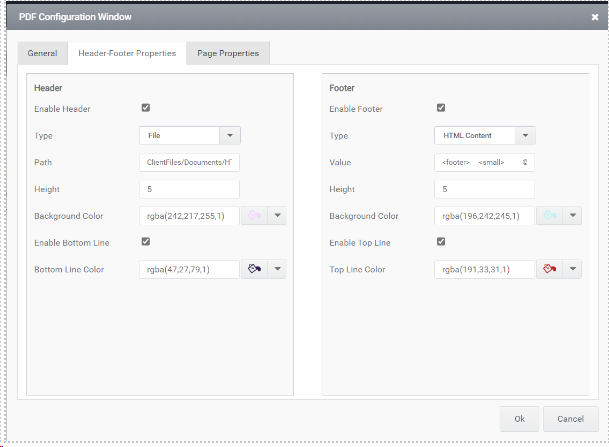
Task: Click Header Background Color paint bucket icon
Action: [x=254, y=216]
